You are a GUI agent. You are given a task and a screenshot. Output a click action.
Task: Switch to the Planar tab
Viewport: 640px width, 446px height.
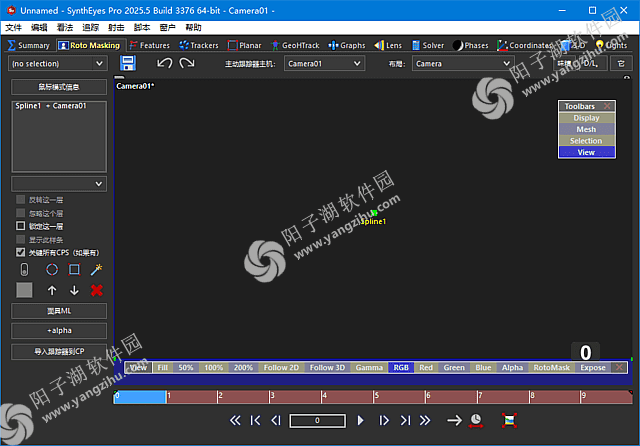click(x=244, y=45)
